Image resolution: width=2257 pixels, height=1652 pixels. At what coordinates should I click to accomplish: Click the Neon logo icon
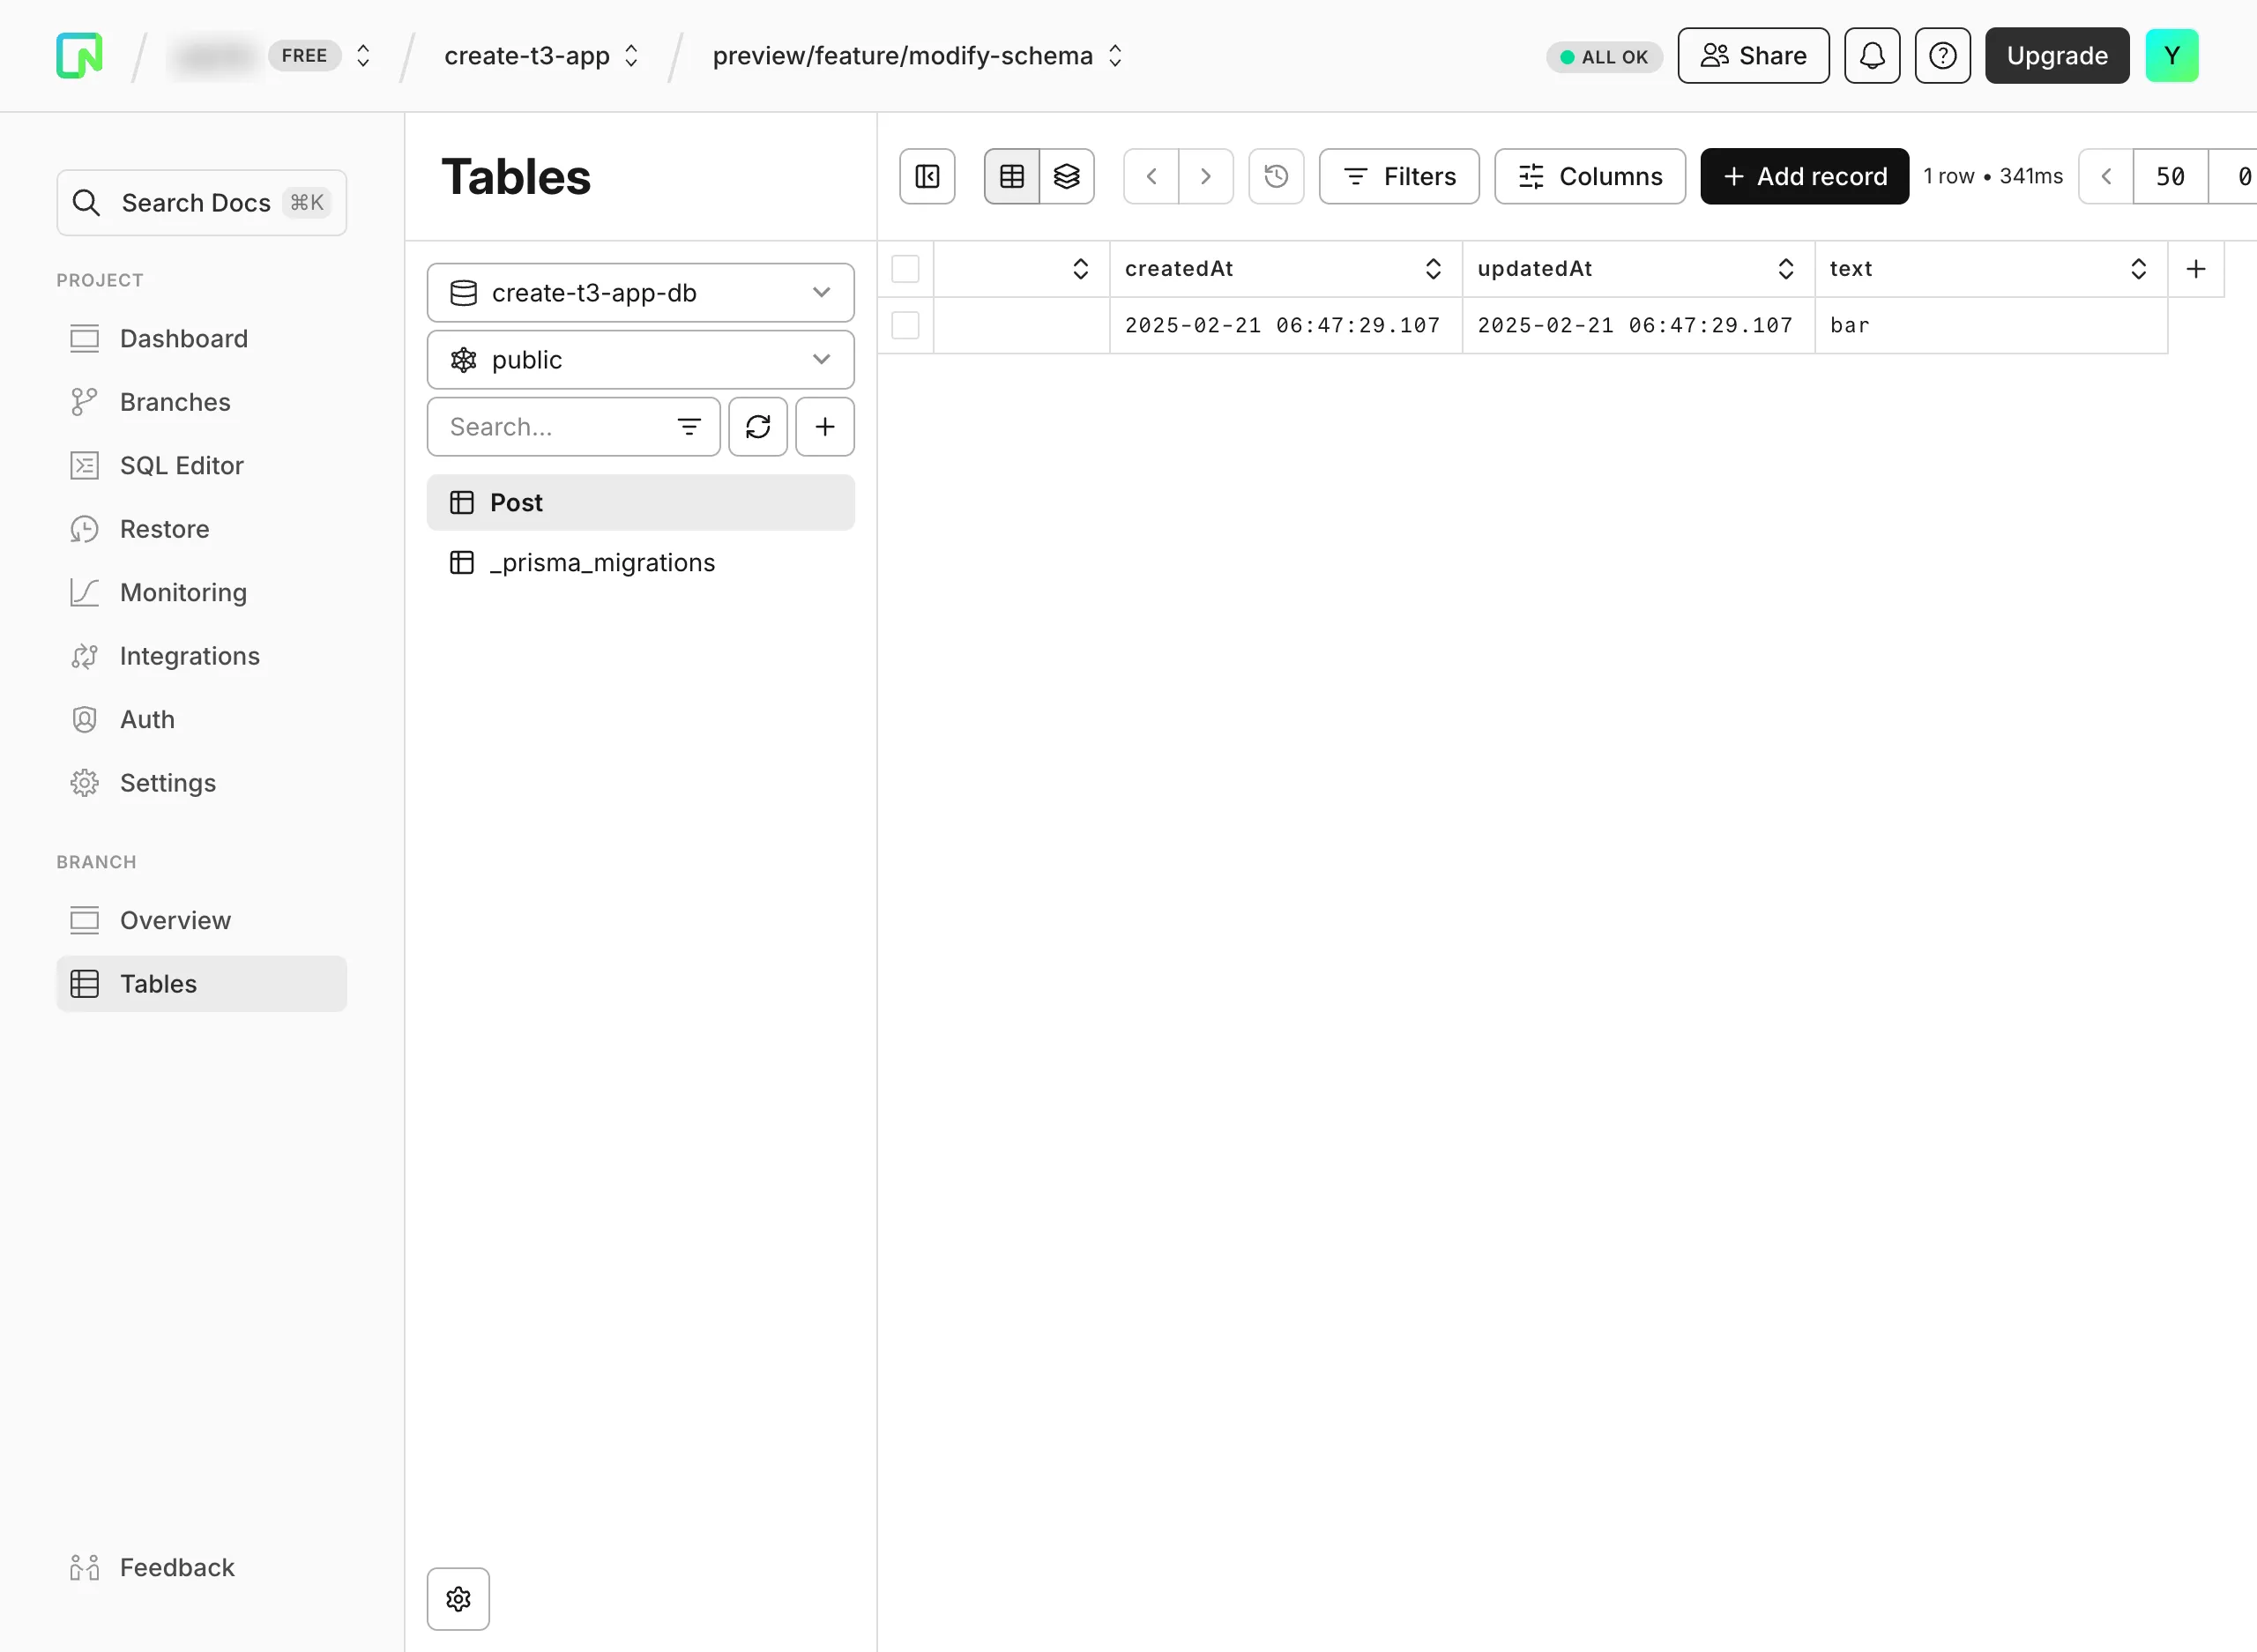click(x=79, y=55)
